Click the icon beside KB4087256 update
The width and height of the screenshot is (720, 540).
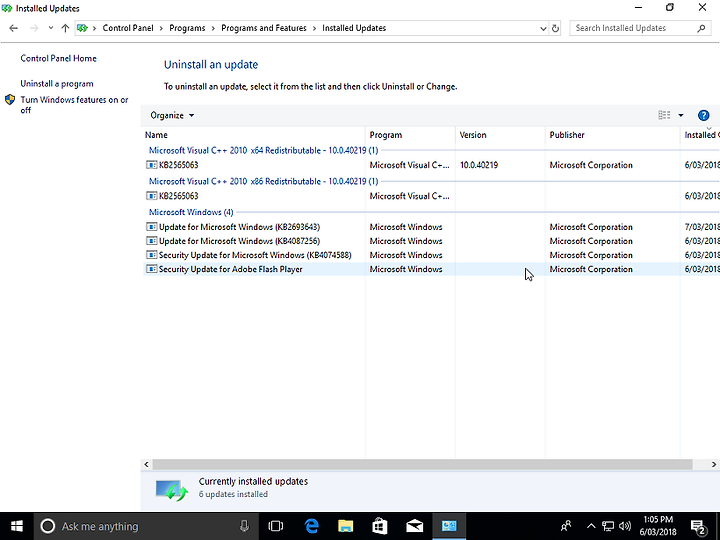coord(151,241)
